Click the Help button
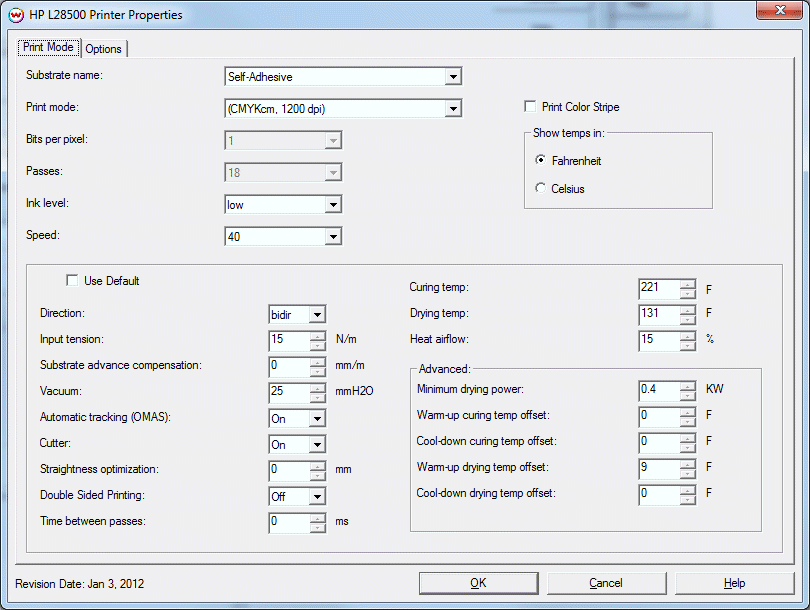 pyautogui.click(x=735, y=583)
